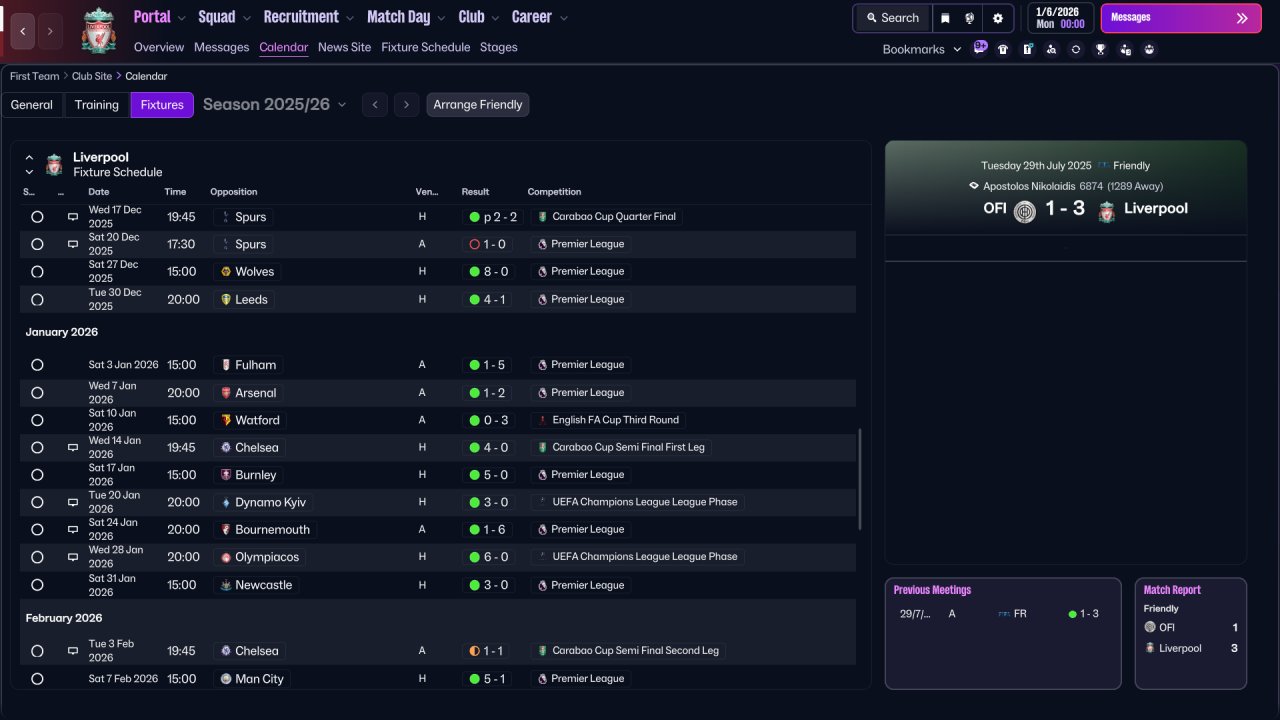Go to the previous season with the left arrow

pyautogui.click(x=375, y=105)
